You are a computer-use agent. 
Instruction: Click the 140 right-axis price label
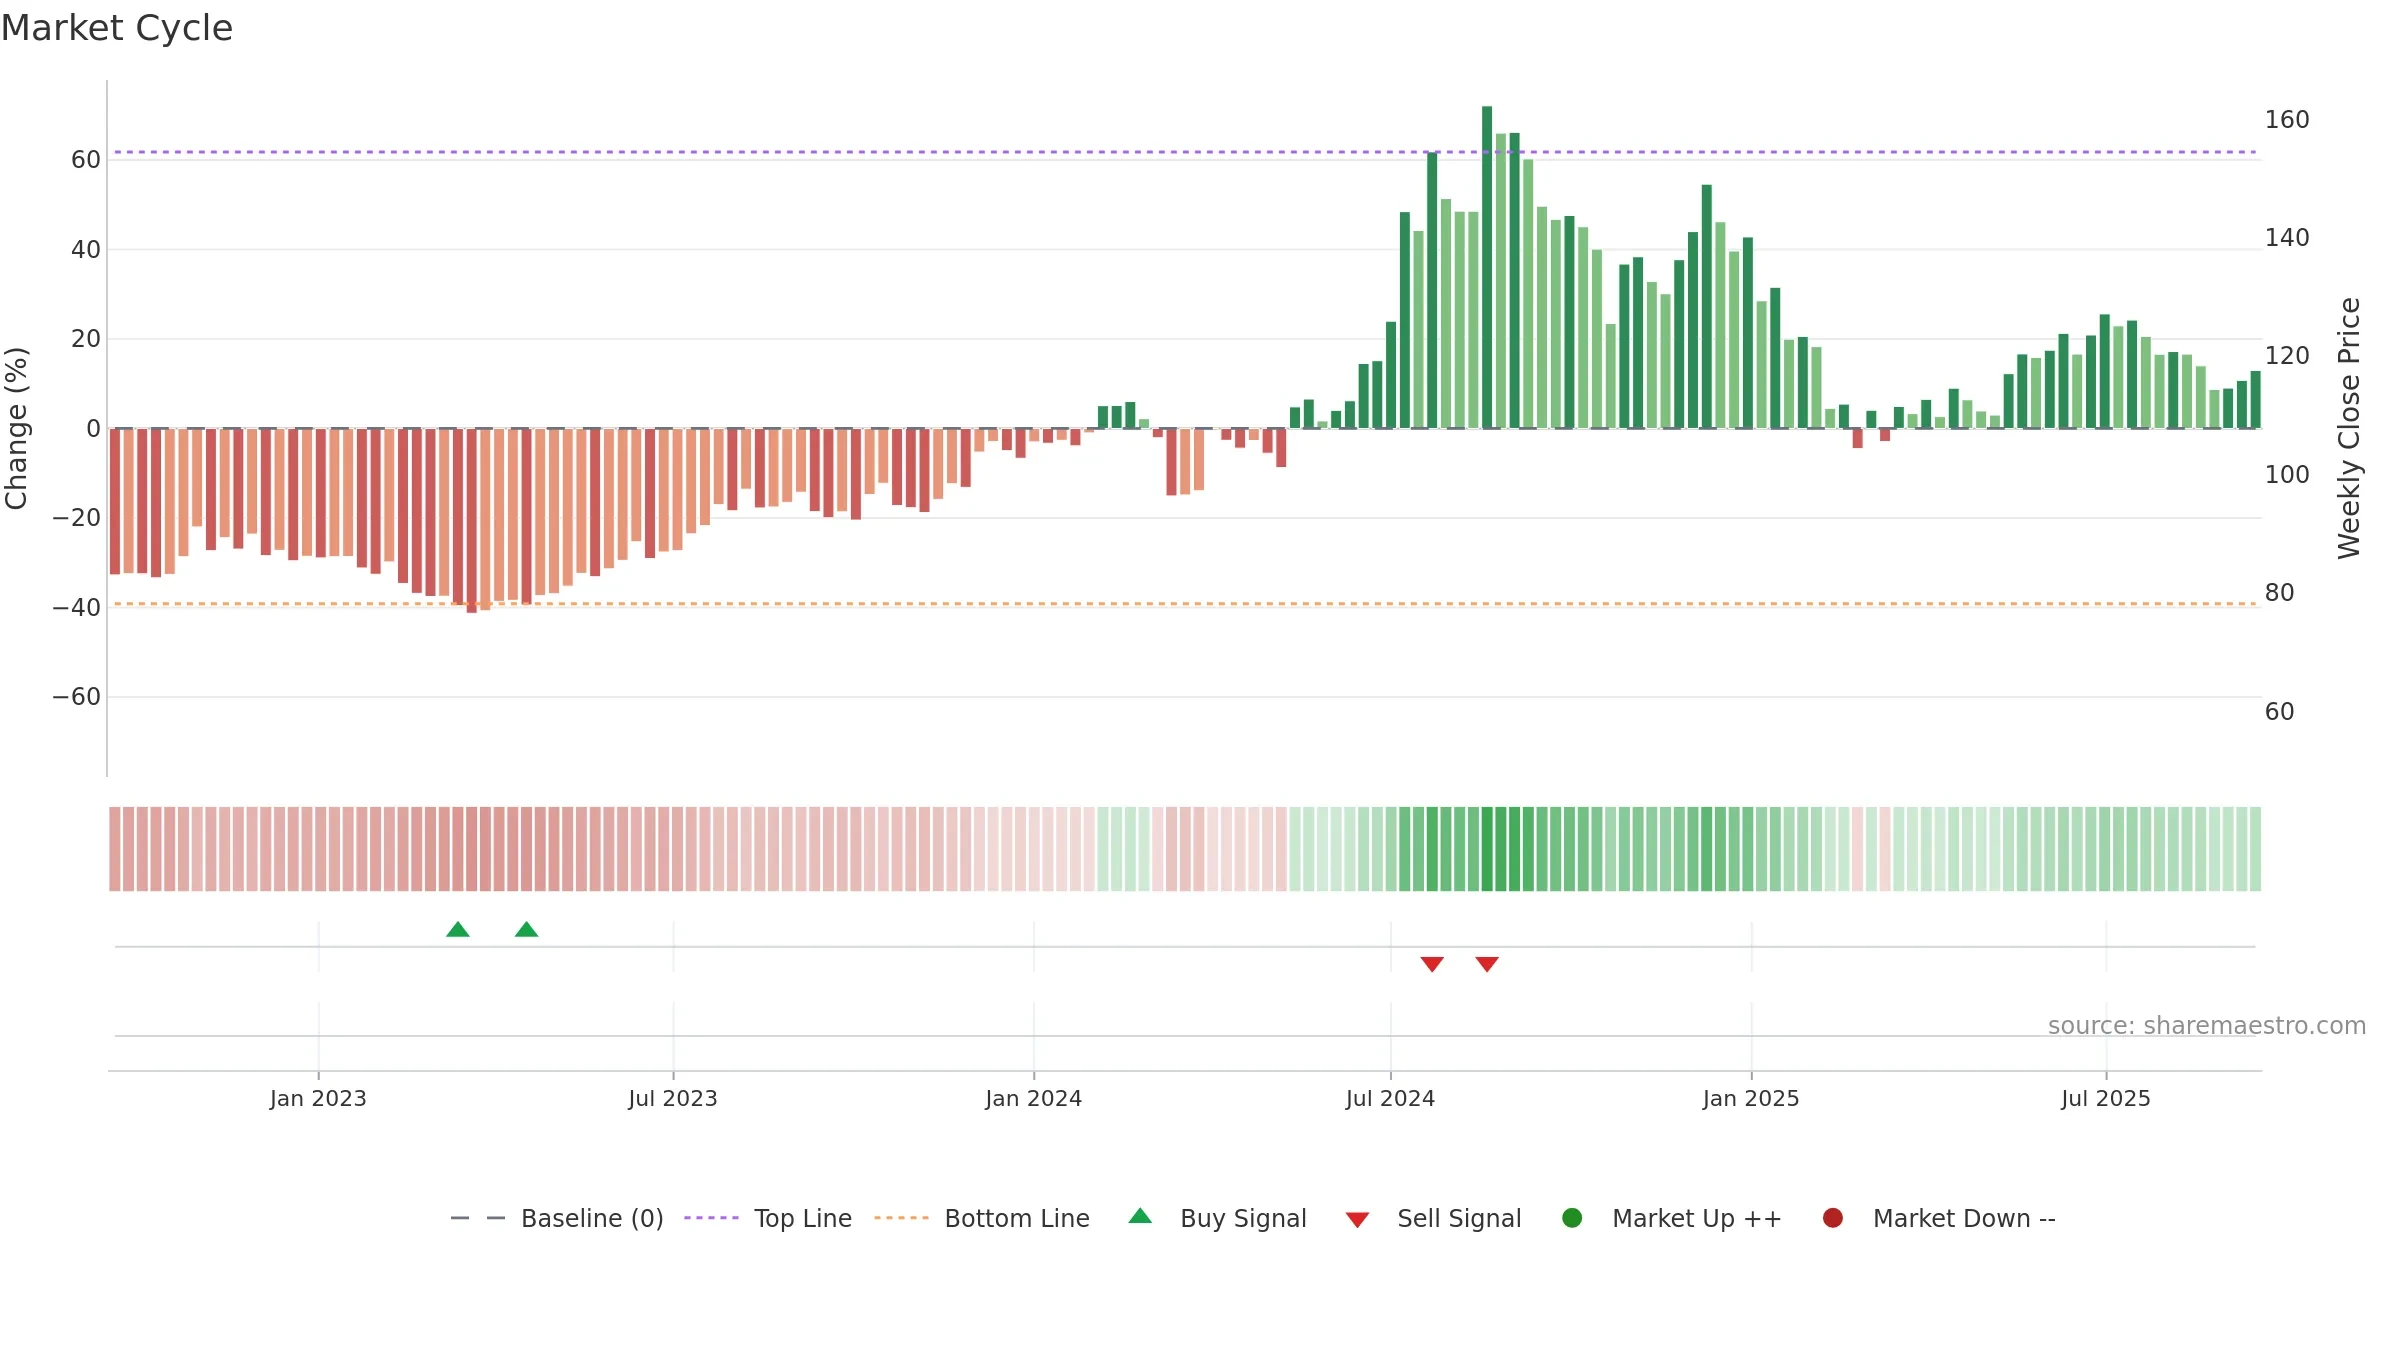[x=2287, y=238]
